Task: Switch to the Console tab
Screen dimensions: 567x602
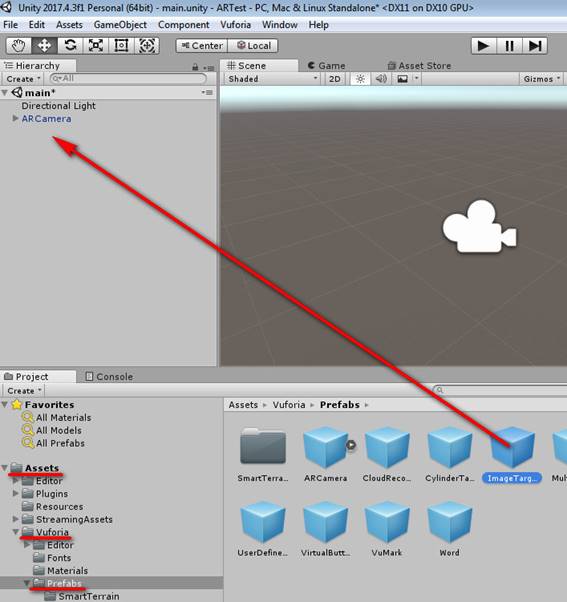Action: point(109,377)
